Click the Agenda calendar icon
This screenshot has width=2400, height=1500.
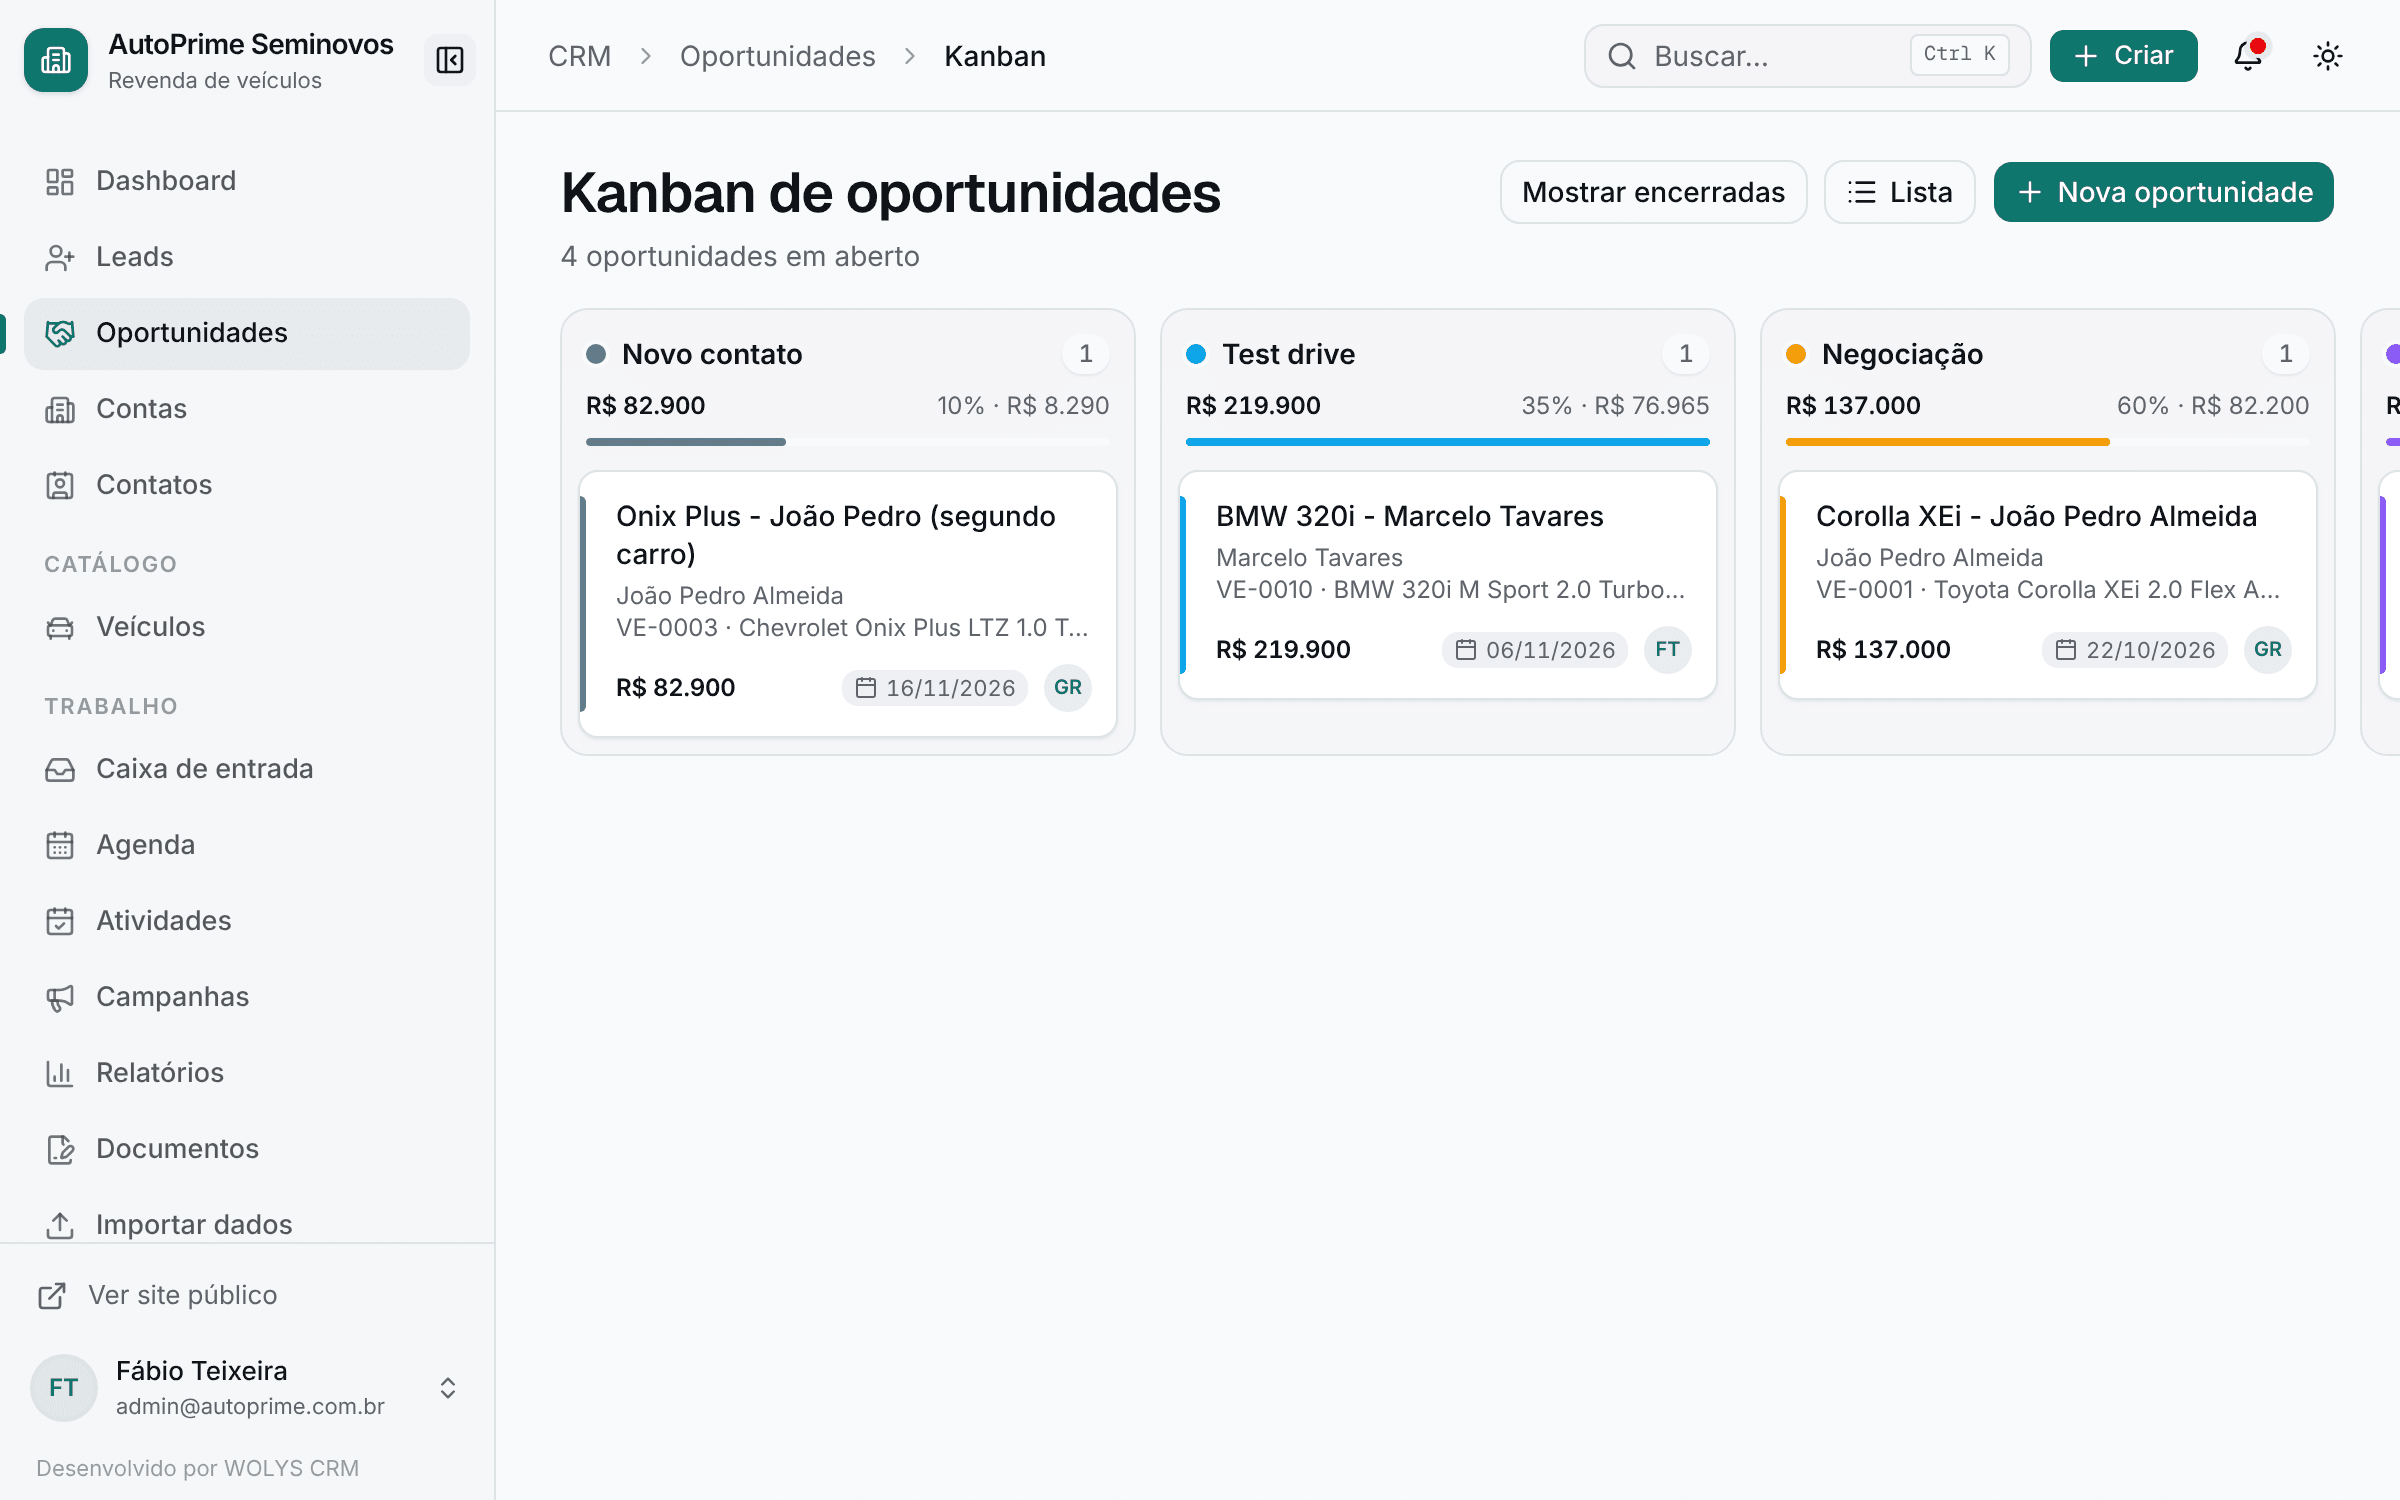click(x=60, y=845)
